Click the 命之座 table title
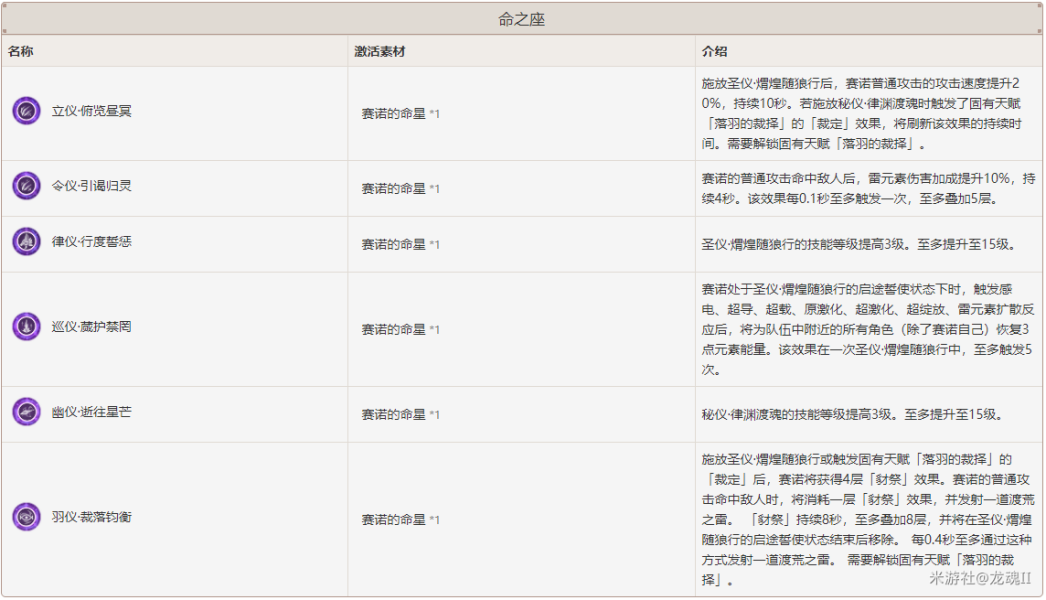Viewport: 1046px width, 600px height. tap(522, 19)
